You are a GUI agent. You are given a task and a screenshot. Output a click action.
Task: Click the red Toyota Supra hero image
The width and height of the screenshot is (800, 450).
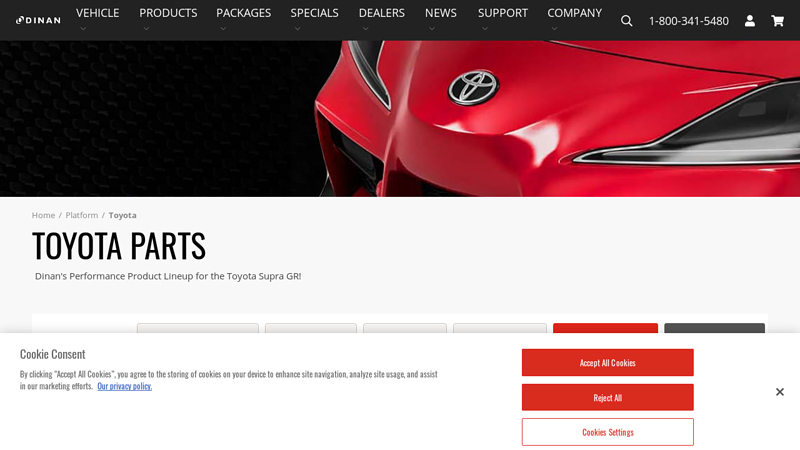tap(400, 118)
